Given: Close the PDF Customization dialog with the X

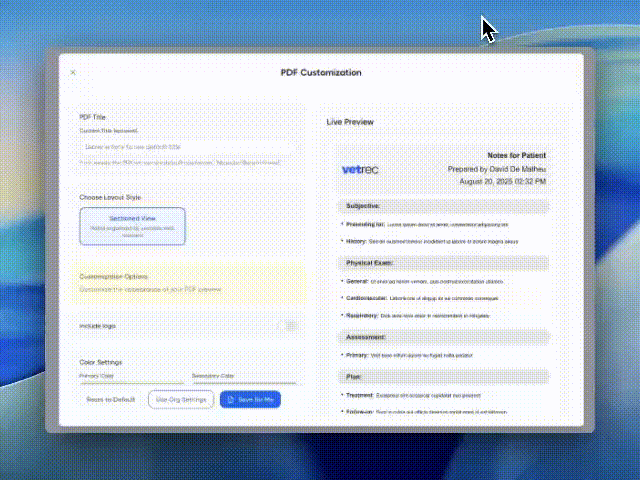Looking at the screenshot, I should coord(73,73).
